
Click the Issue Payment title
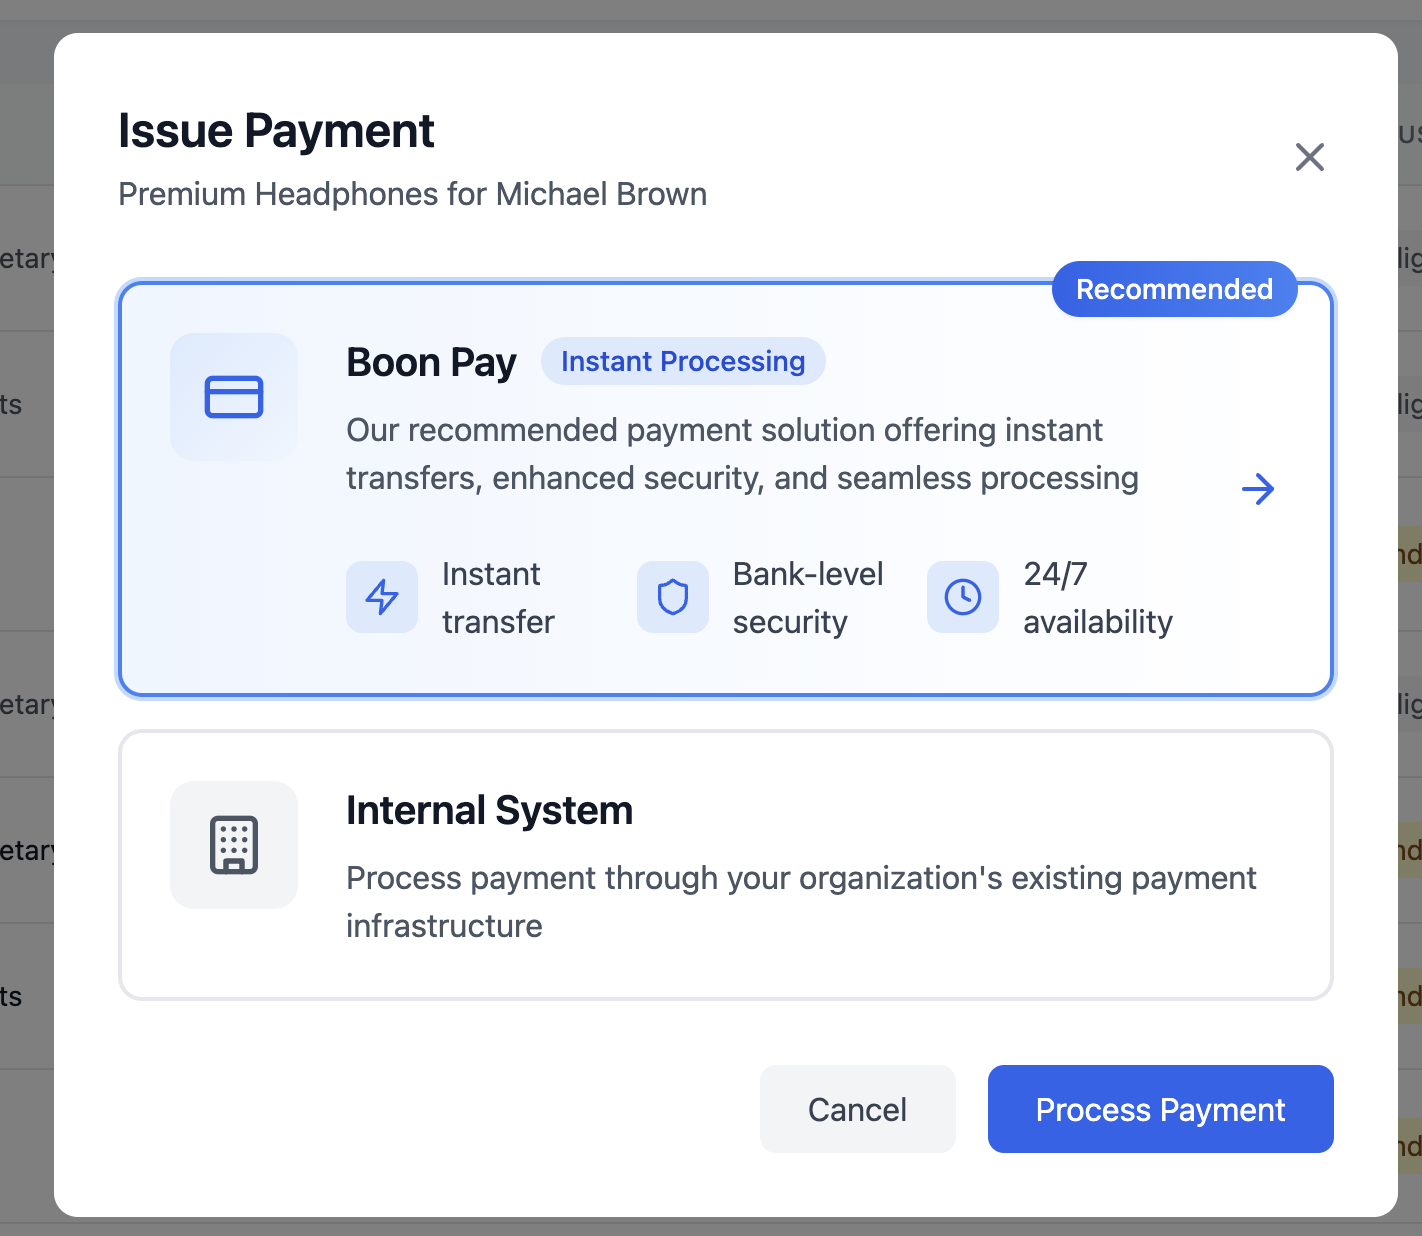(x=276, y=131)
